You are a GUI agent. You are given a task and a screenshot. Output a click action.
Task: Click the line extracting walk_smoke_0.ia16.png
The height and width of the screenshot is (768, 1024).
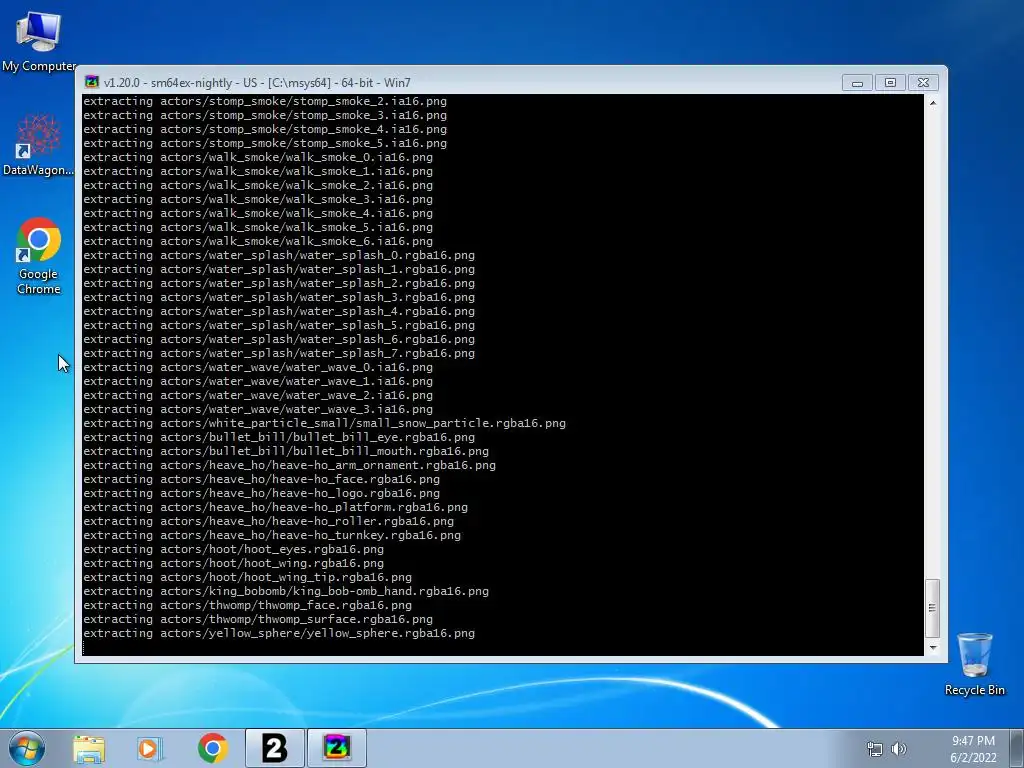coord(258,157)
